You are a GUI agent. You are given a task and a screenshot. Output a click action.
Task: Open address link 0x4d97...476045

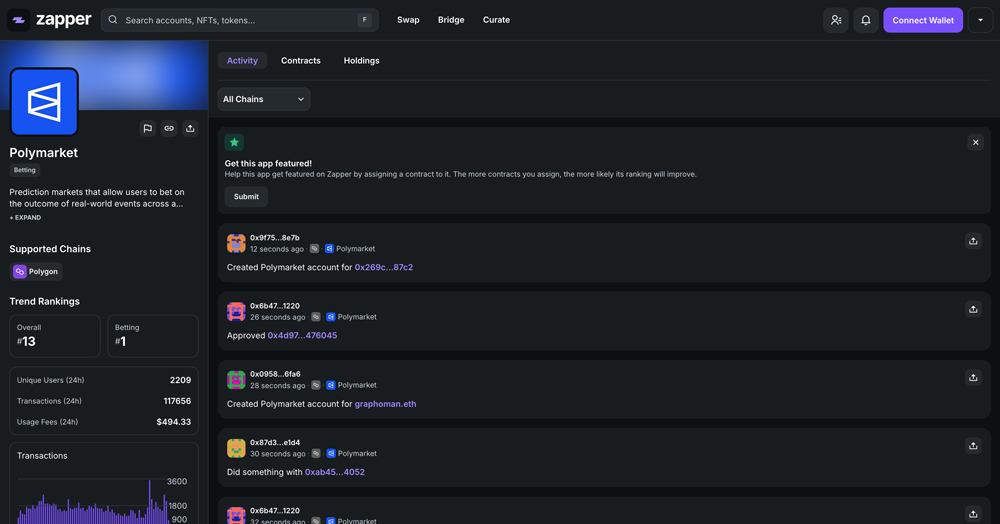pyautogui.click(x=302, y=335)
